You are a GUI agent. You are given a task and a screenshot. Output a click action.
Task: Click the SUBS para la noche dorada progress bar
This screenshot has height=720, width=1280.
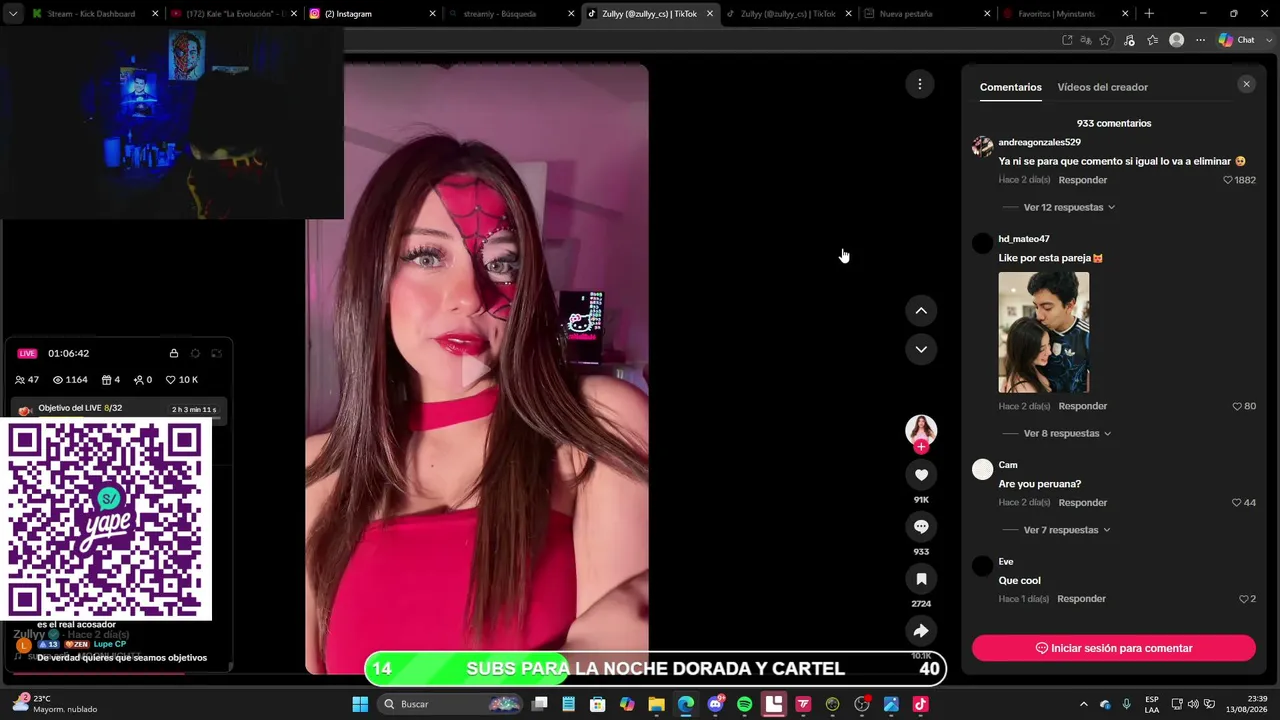pyautogui.click(x=655, y=669)
